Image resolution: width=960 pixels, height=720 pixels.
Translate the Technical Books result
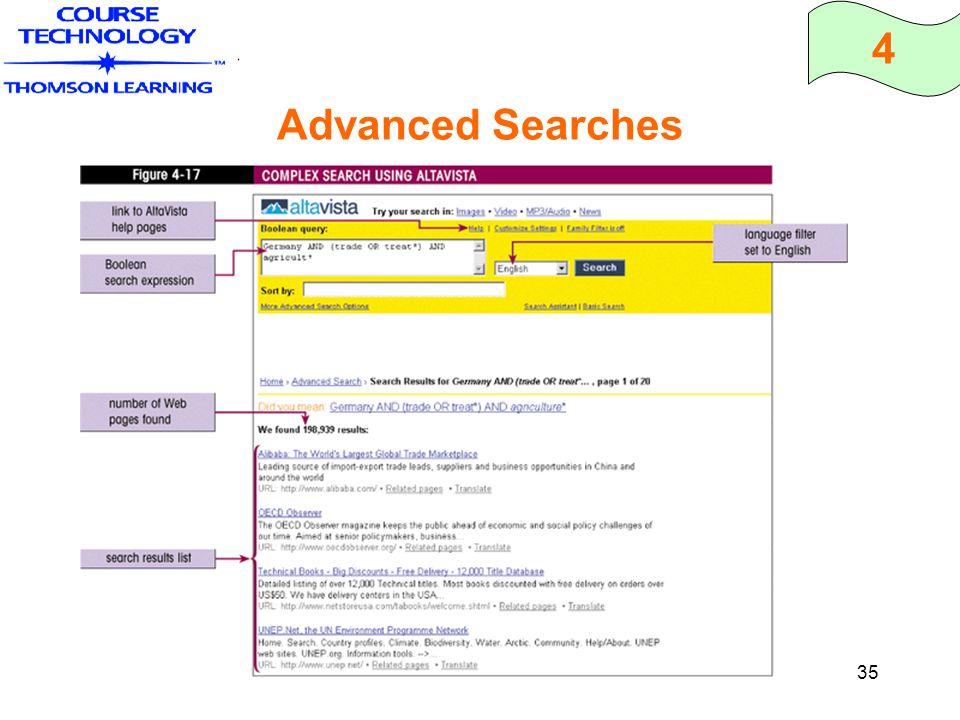[x=586, y=606]
